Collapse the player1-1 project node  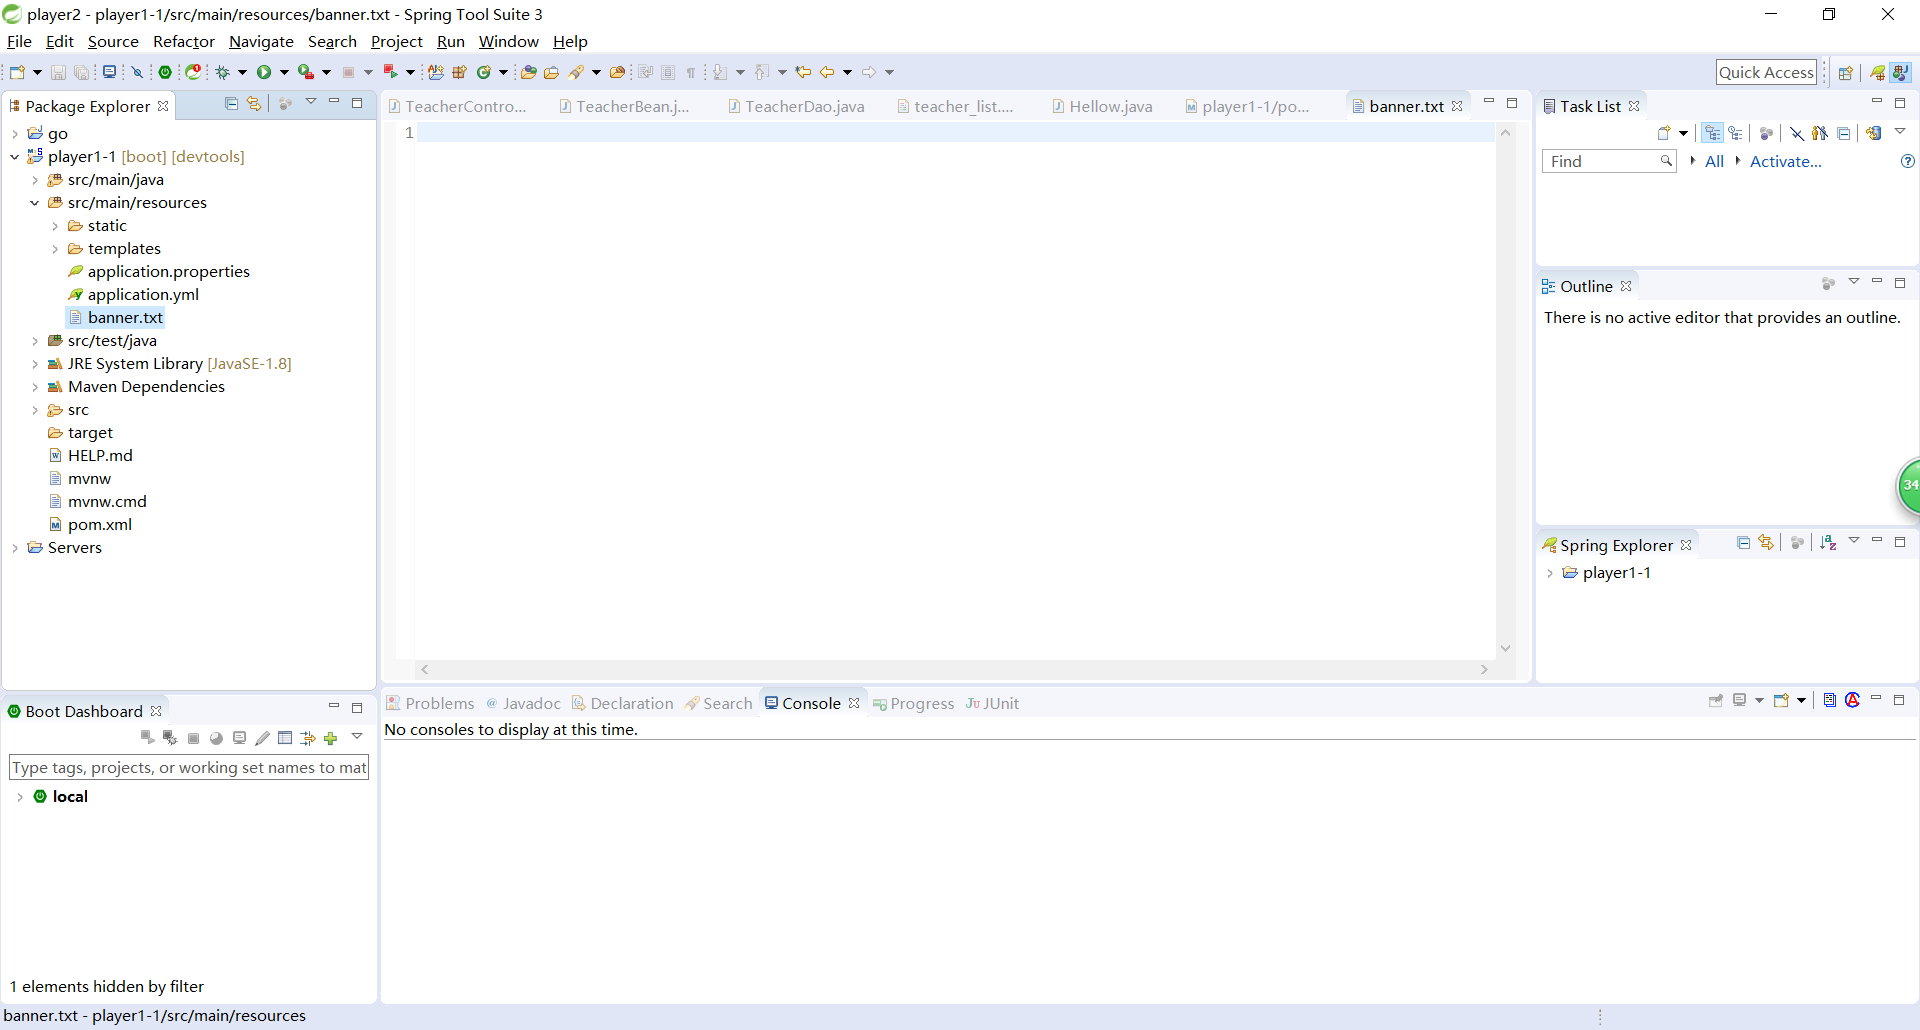[15, 157]
